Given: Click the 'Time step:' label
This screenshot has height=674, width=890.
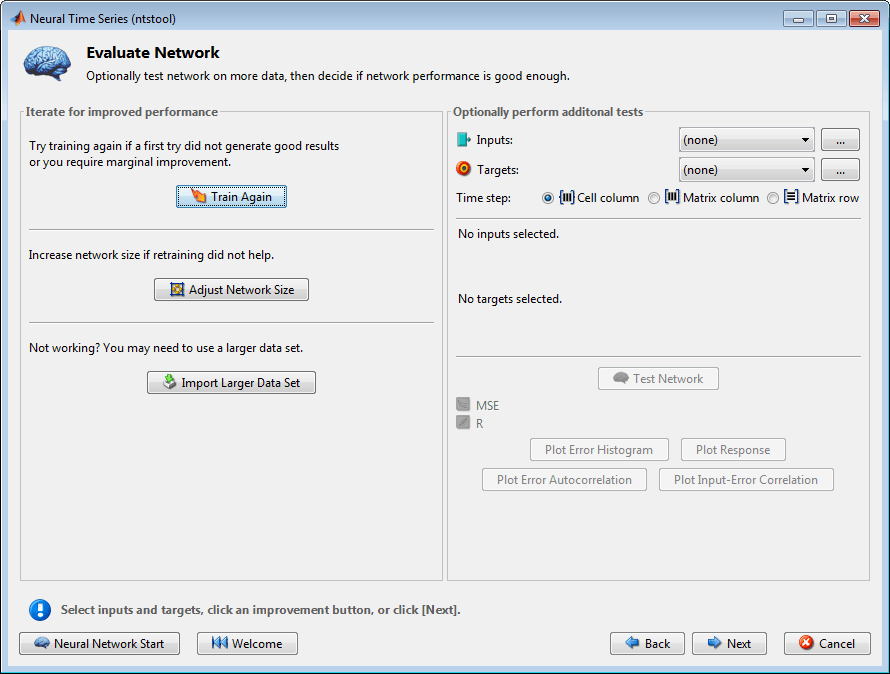Looking at the screenshot, I should pyautogui.click(x=483, y=198).
